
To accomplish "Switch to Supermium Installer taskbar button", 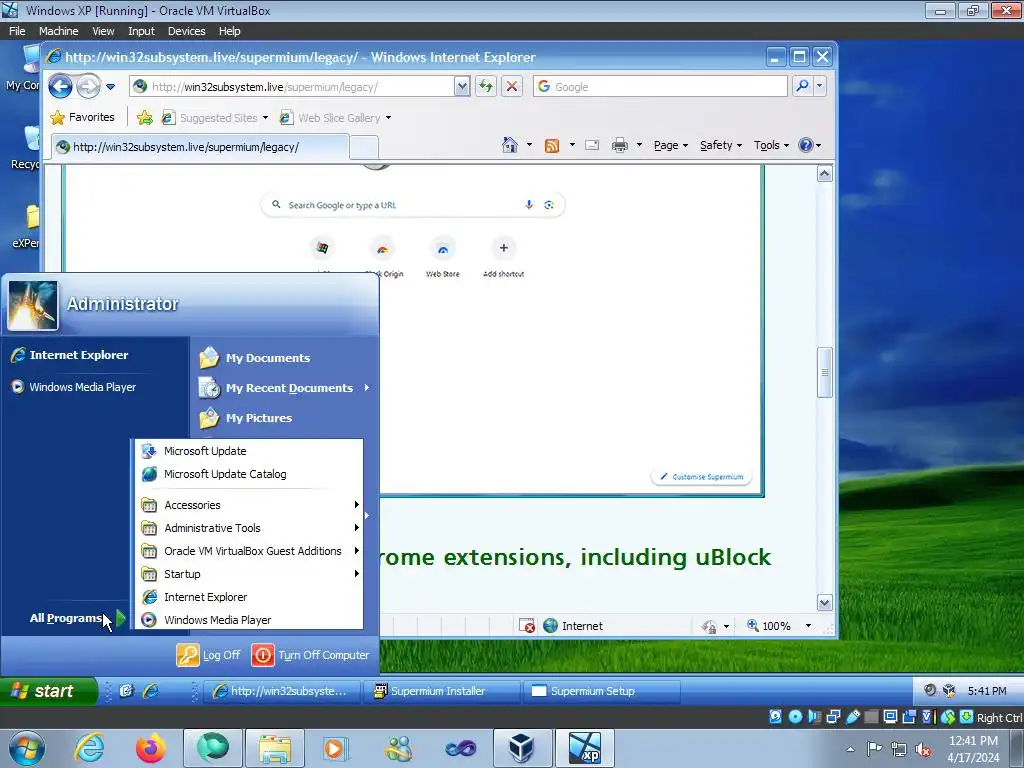I will coord(441,691).
